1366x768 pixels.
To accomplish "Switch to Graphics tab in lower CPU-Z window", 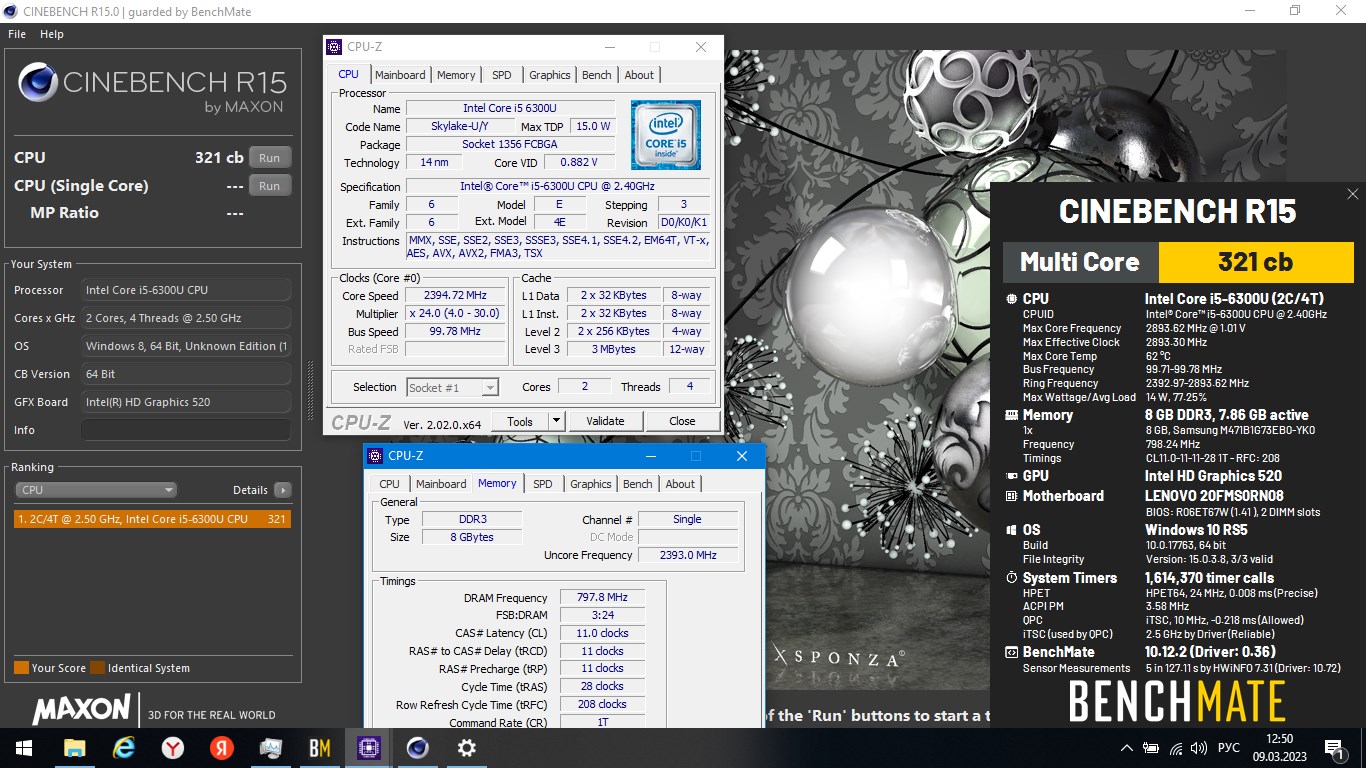I will [591, 484].
